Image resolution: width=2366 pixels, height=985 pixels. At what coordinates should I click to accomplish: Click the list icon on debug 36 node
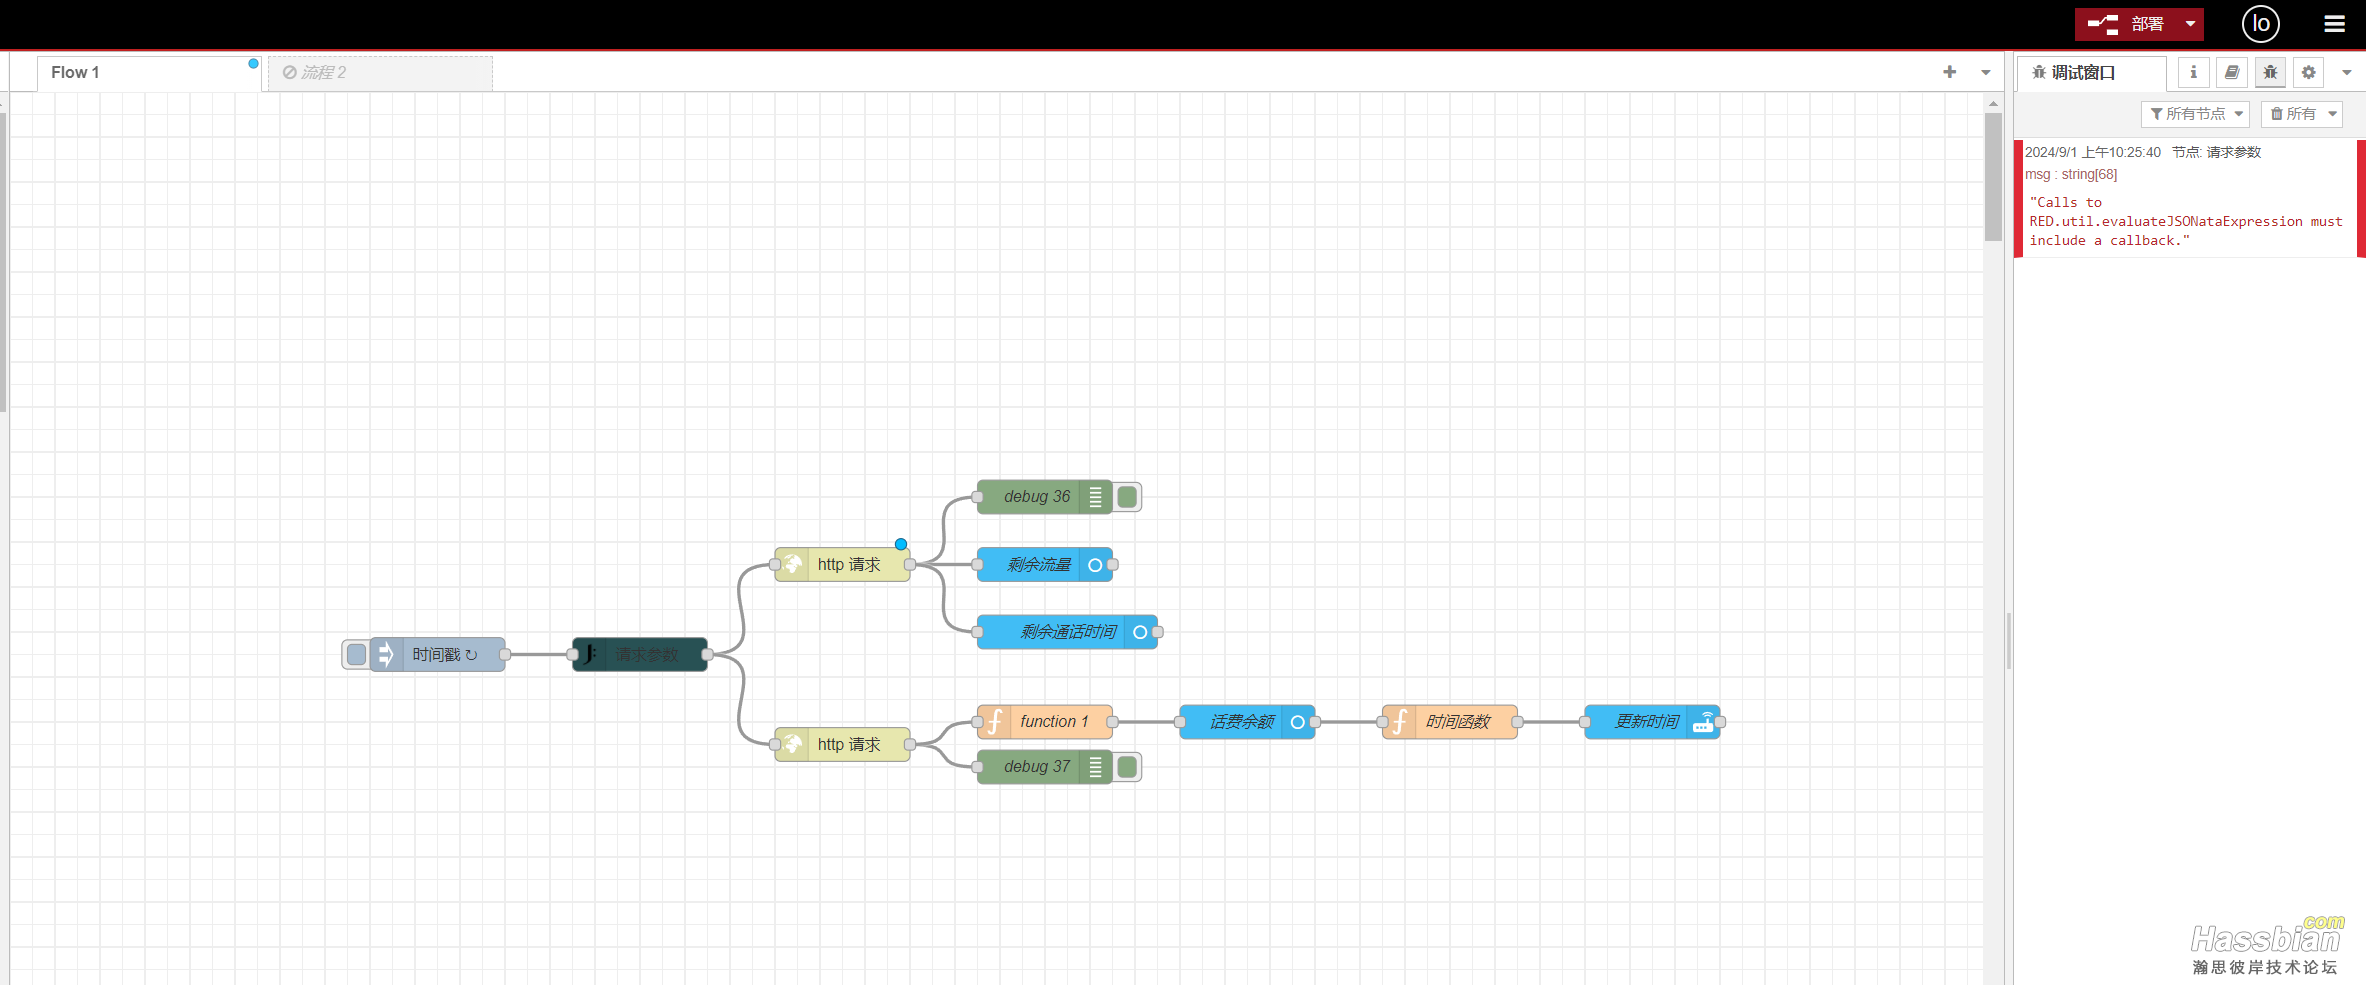1096,497
